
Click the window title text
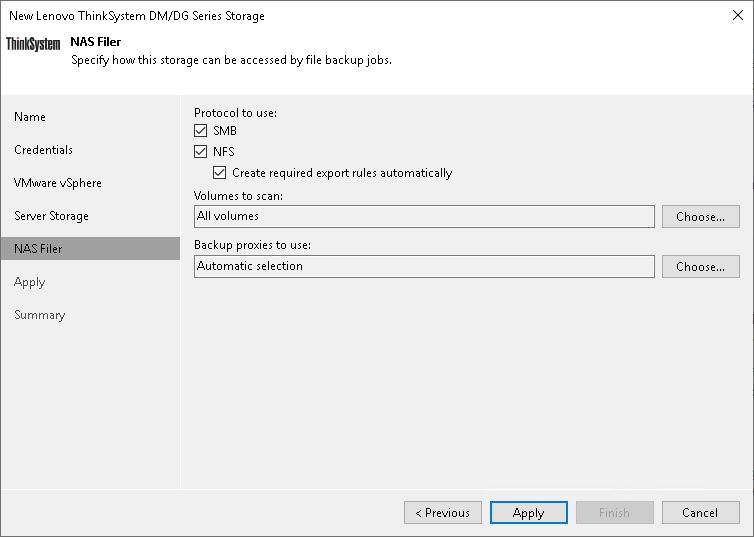tap(137, 16)
